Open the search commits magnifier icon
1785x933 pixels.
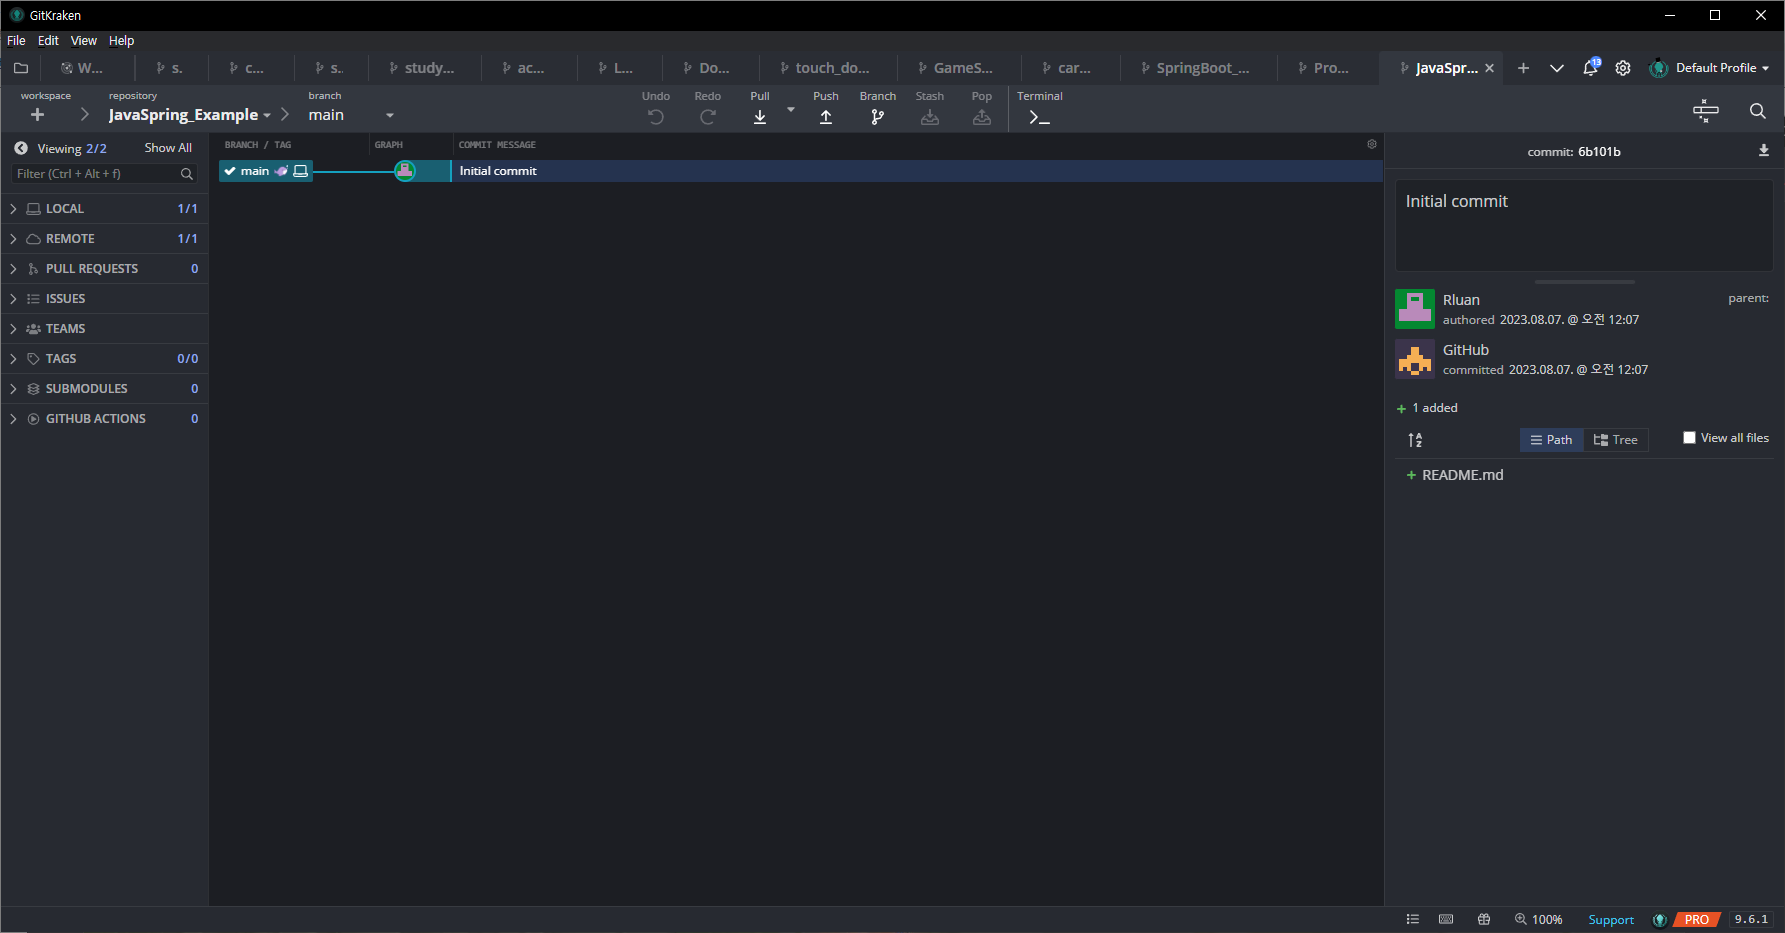coord(1758,111)
